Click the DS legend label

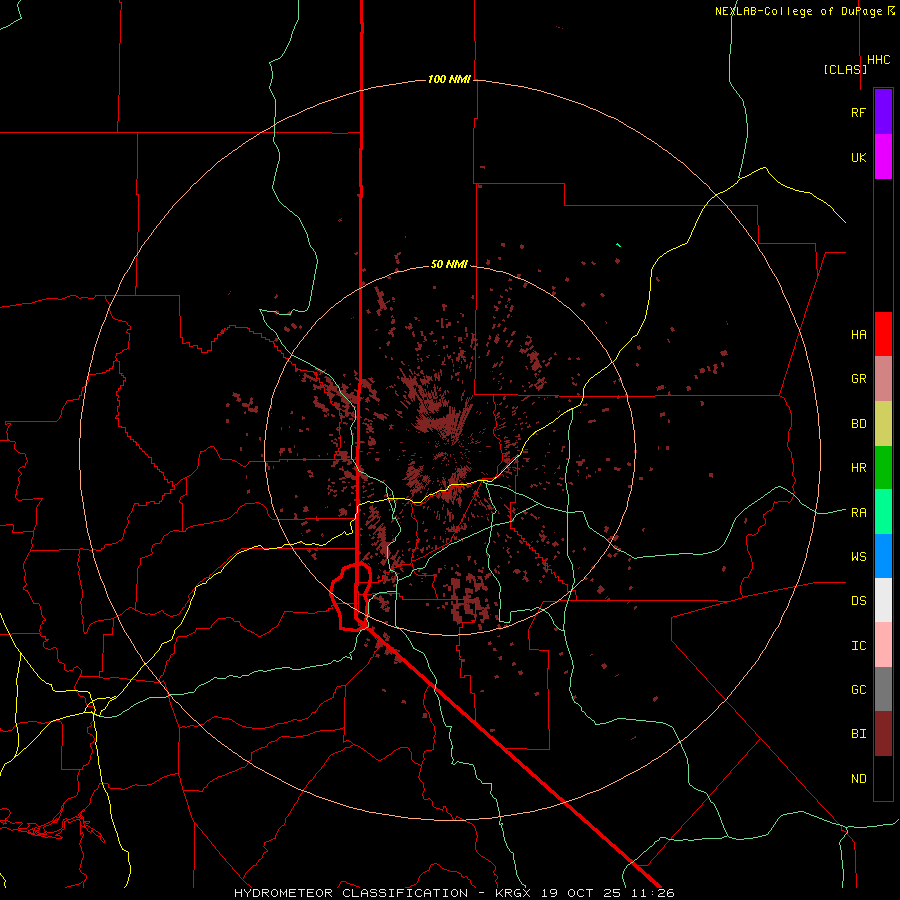858,600
